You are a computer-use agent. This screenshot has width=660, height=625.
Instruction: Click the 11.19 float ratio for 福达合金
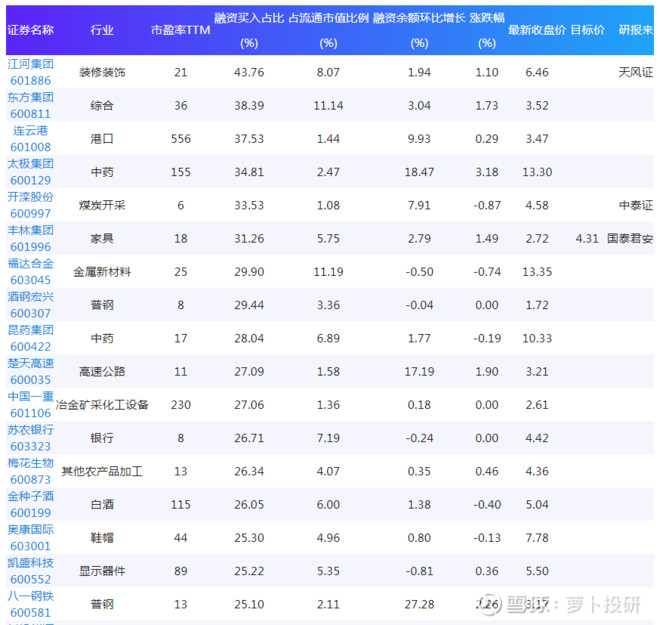328,272
